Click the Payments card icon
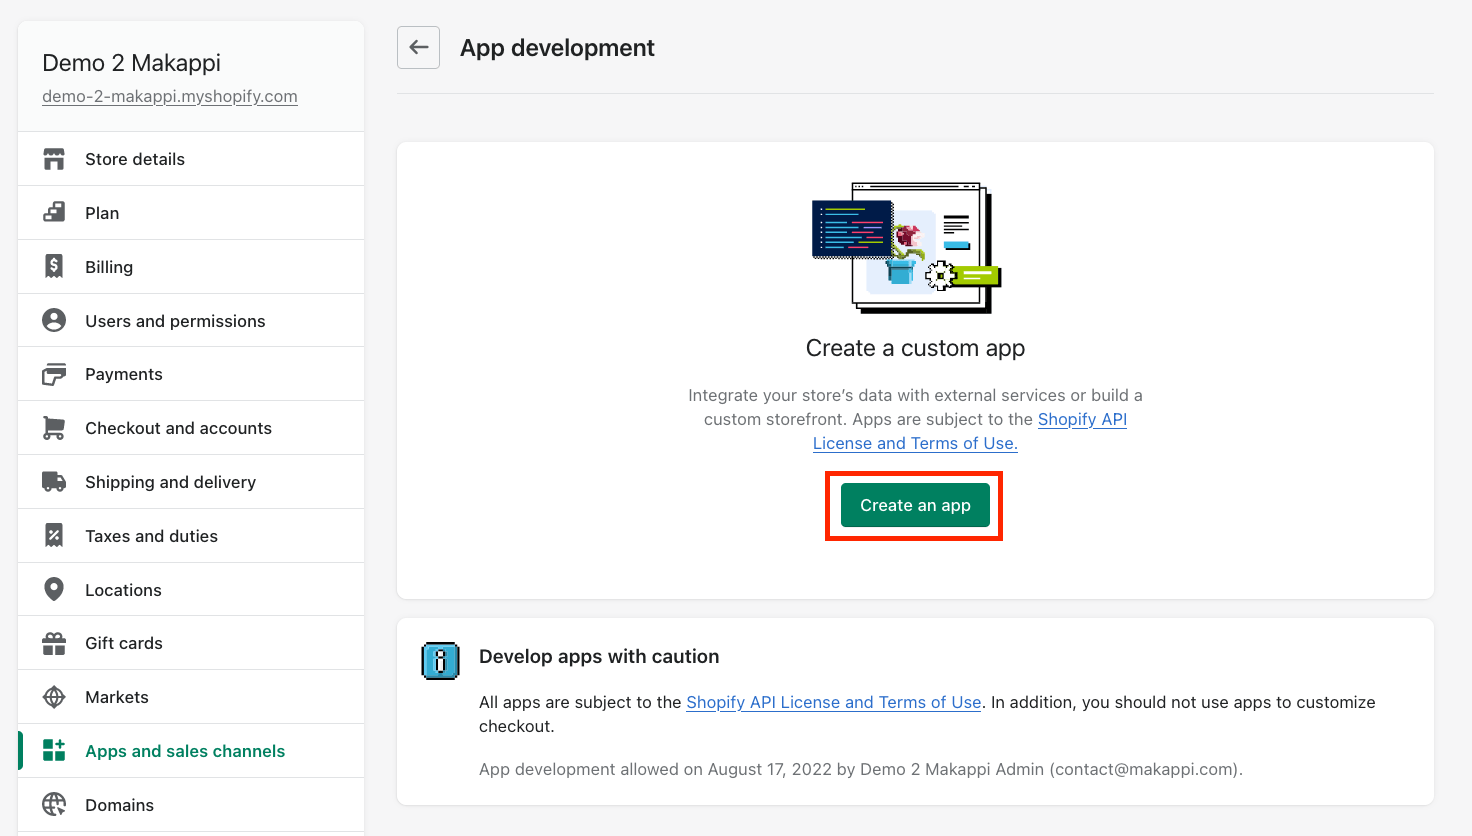 coord(54,374)
